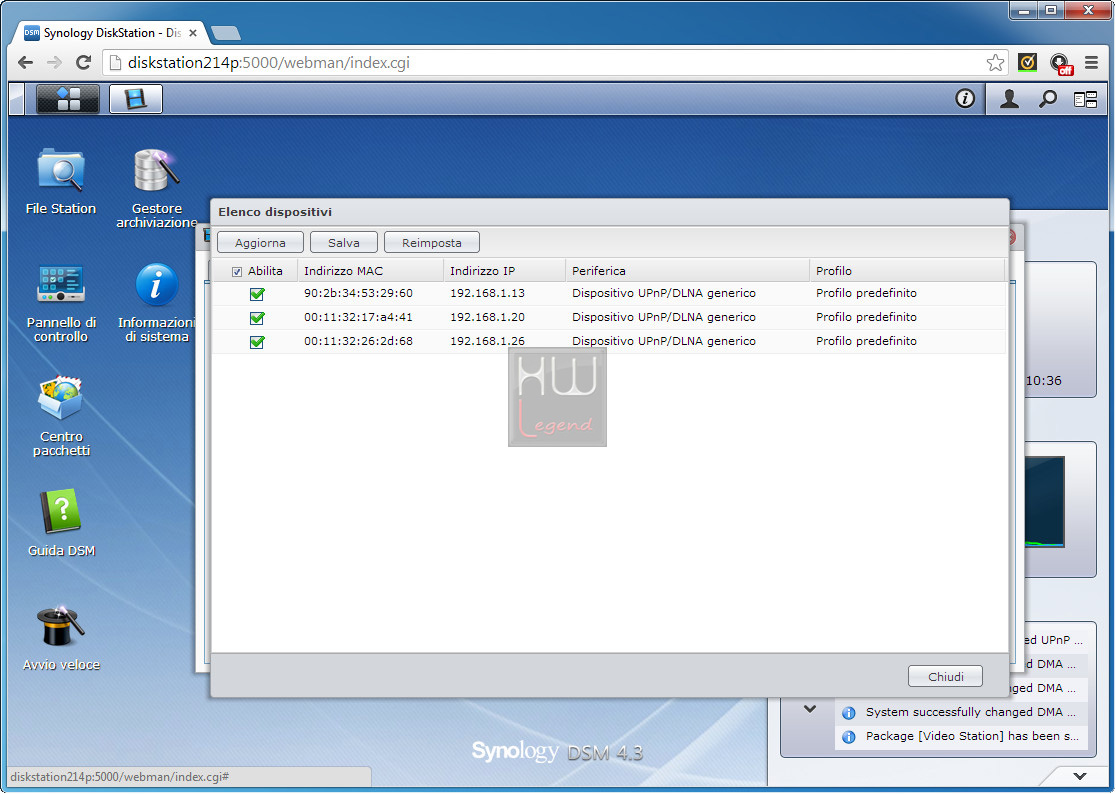This screenshot has height=794, width=1116.
Task: Open the DSM user options icon
Action: click(1009, 99)
